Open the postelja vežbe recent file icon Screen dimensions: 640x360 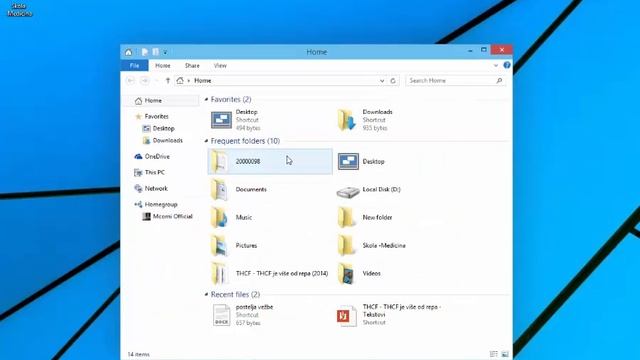click(x=222, y=315)
